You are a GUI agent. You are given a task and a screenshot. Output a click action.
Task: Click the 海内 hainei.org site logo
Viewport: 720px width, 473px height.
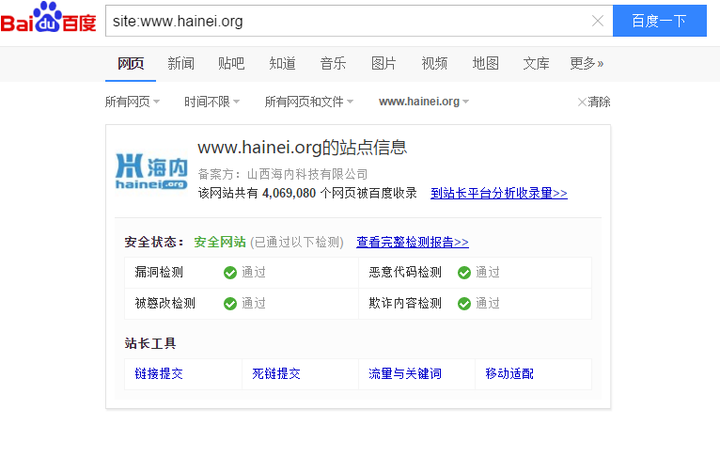[152, 171]
